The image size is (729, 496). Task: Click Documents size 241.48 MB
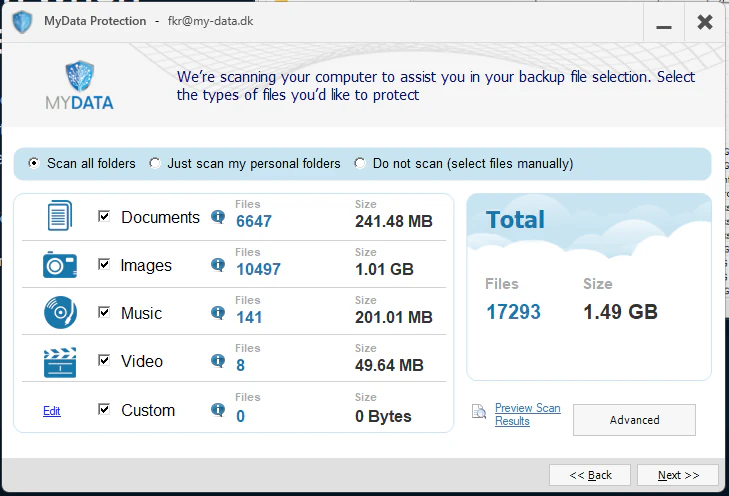click(394, 221)
